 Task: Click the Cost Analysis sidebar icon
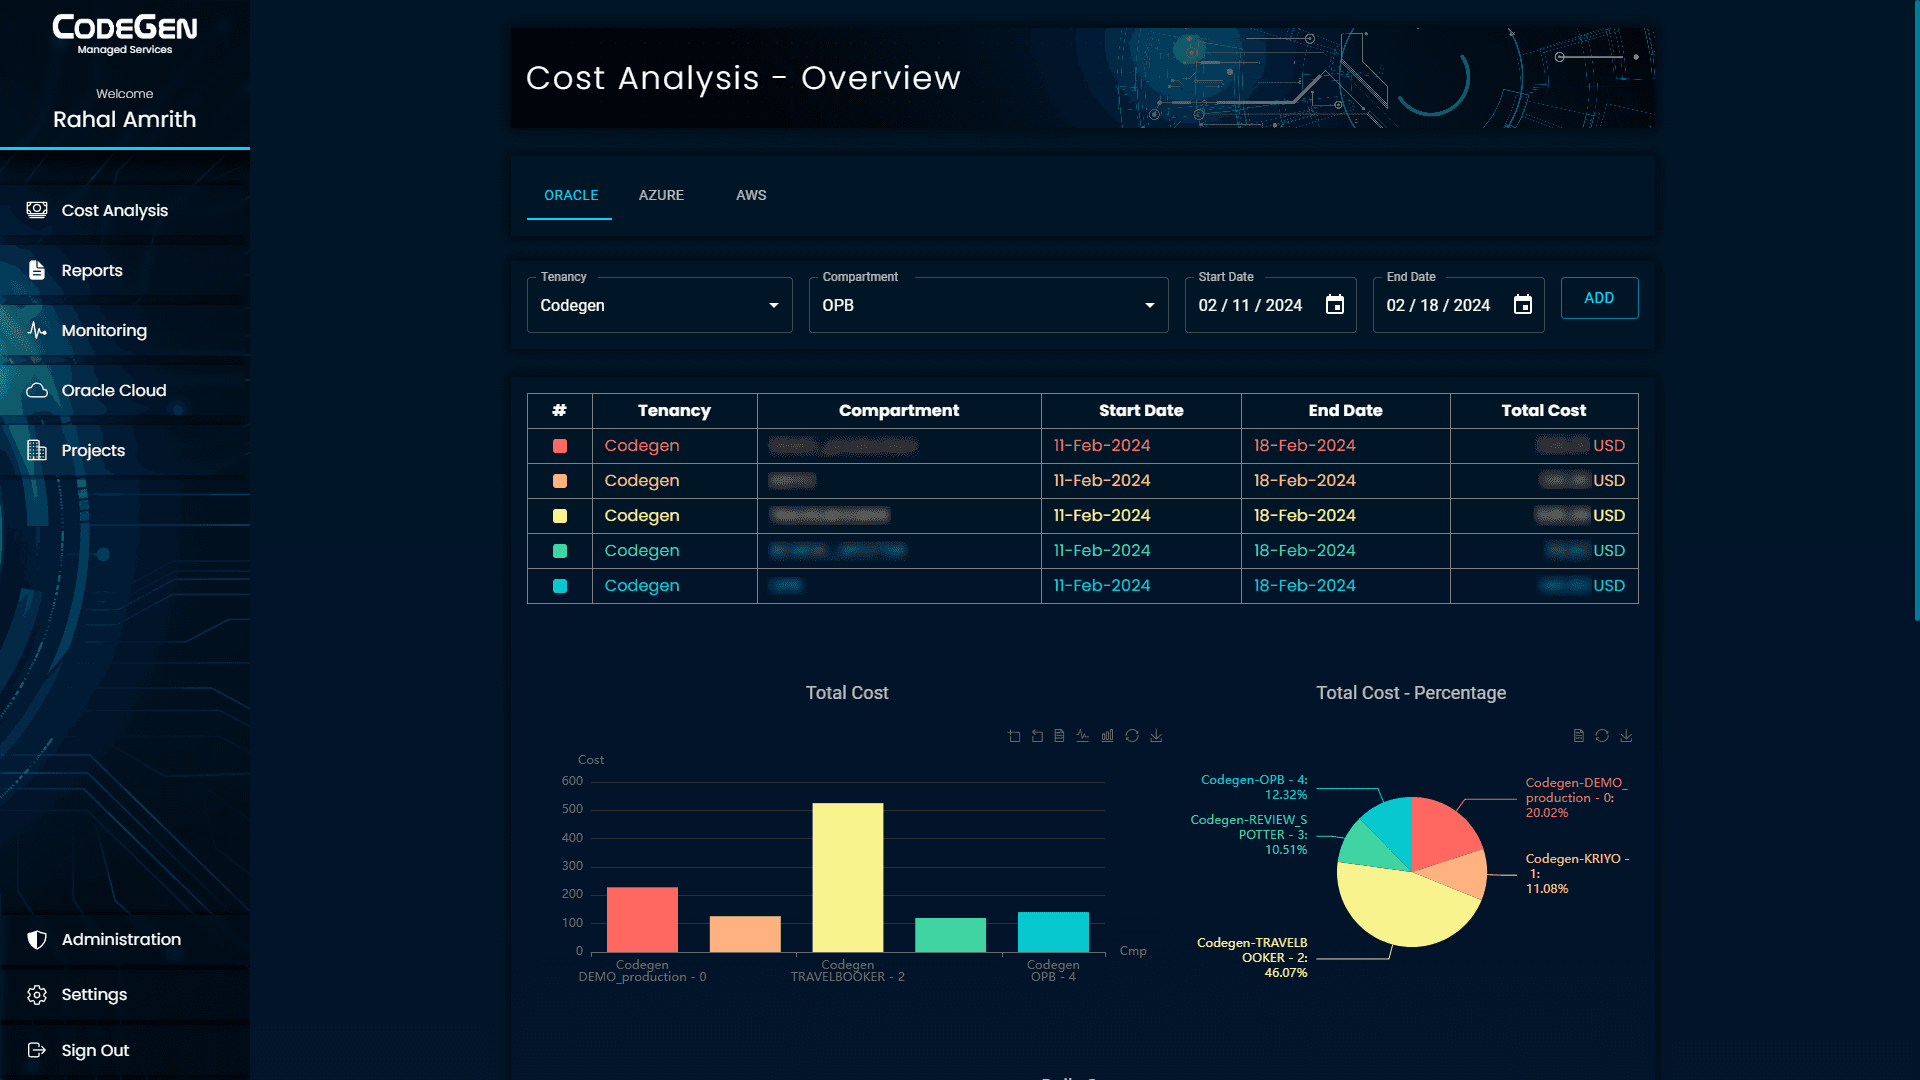point(37,210)
